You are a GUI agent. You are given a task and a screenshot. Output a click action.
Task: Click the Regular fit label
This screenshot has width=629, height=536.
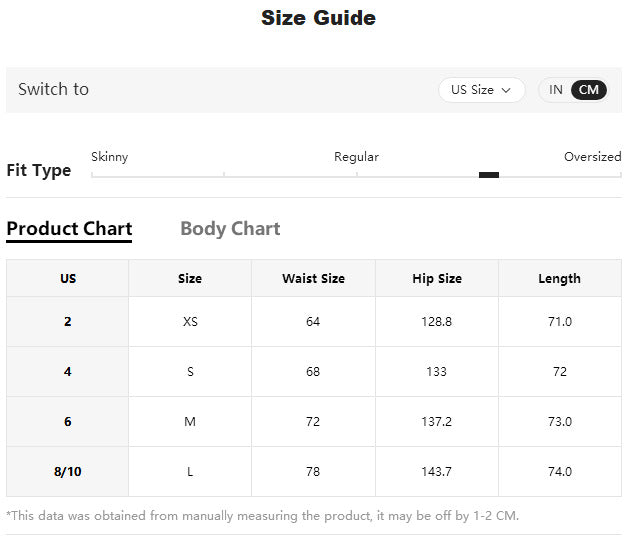pos(356,157)
